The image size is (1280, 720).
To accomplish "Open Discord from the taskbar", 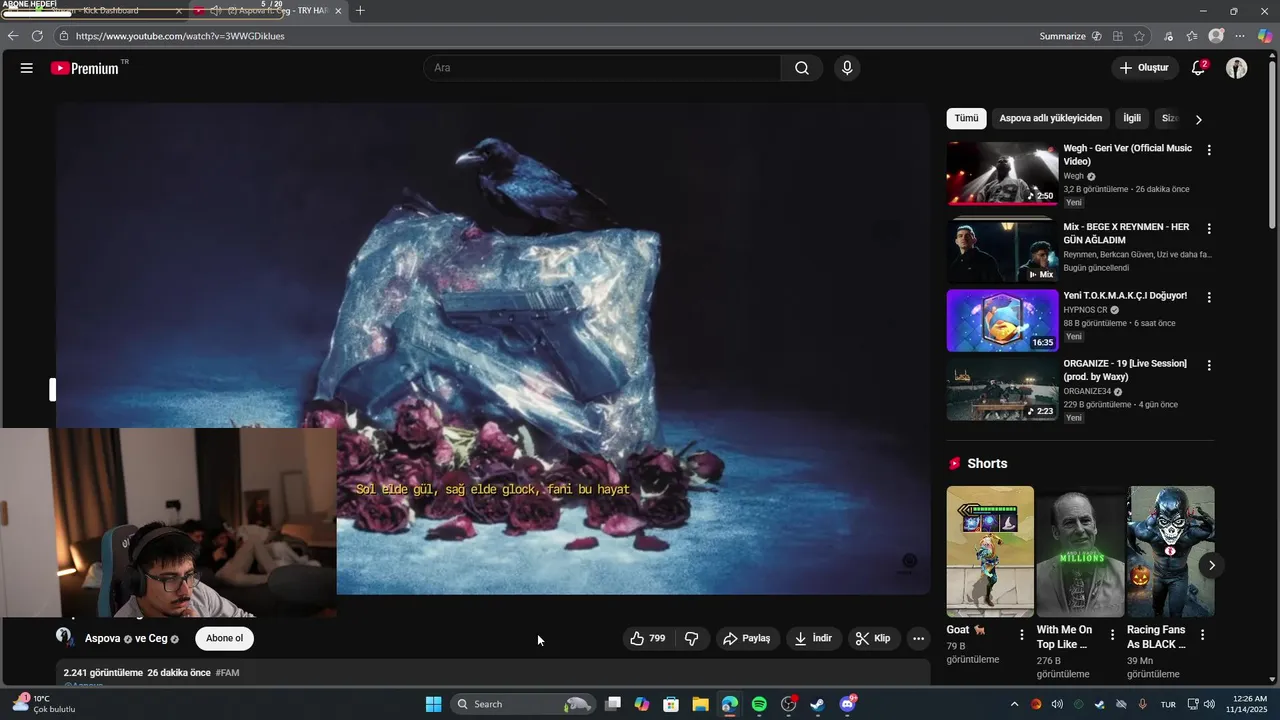I will pos(848,704).
